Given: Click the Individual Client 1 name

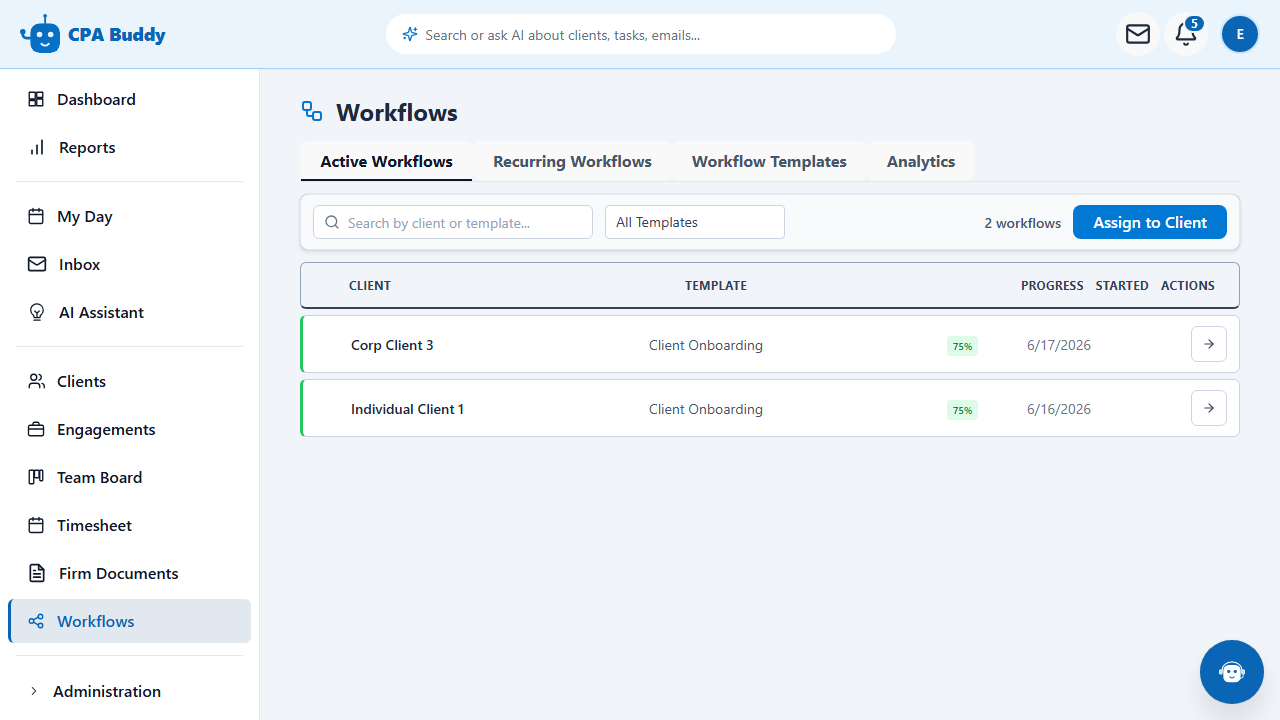Looking at the screenshot, I should [x=407, y=409].
